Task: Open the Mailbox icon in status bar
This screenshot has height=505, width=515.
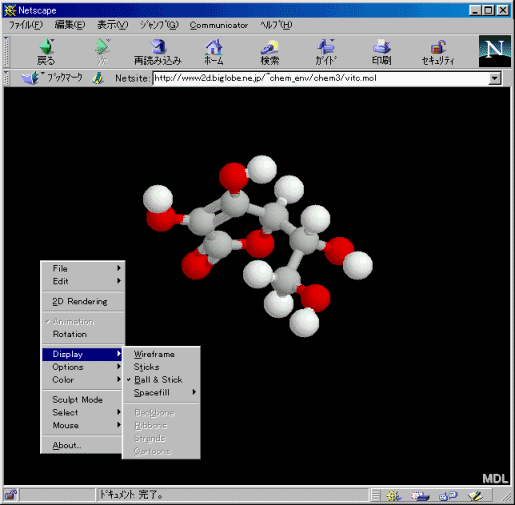Action: 420,496
